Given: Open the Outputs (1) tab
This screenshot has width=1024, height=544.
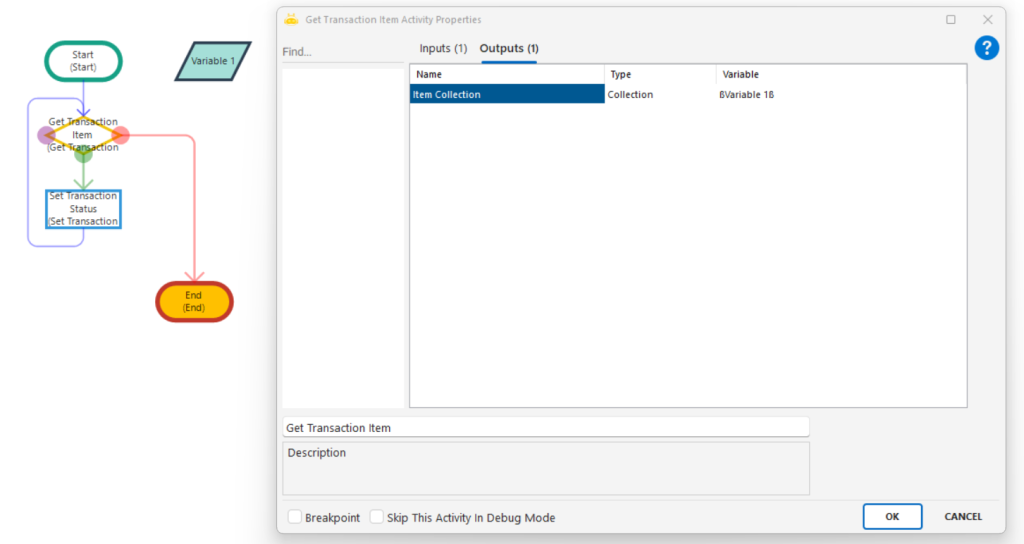Looking at the screenshot, I should tap(509, 49).
